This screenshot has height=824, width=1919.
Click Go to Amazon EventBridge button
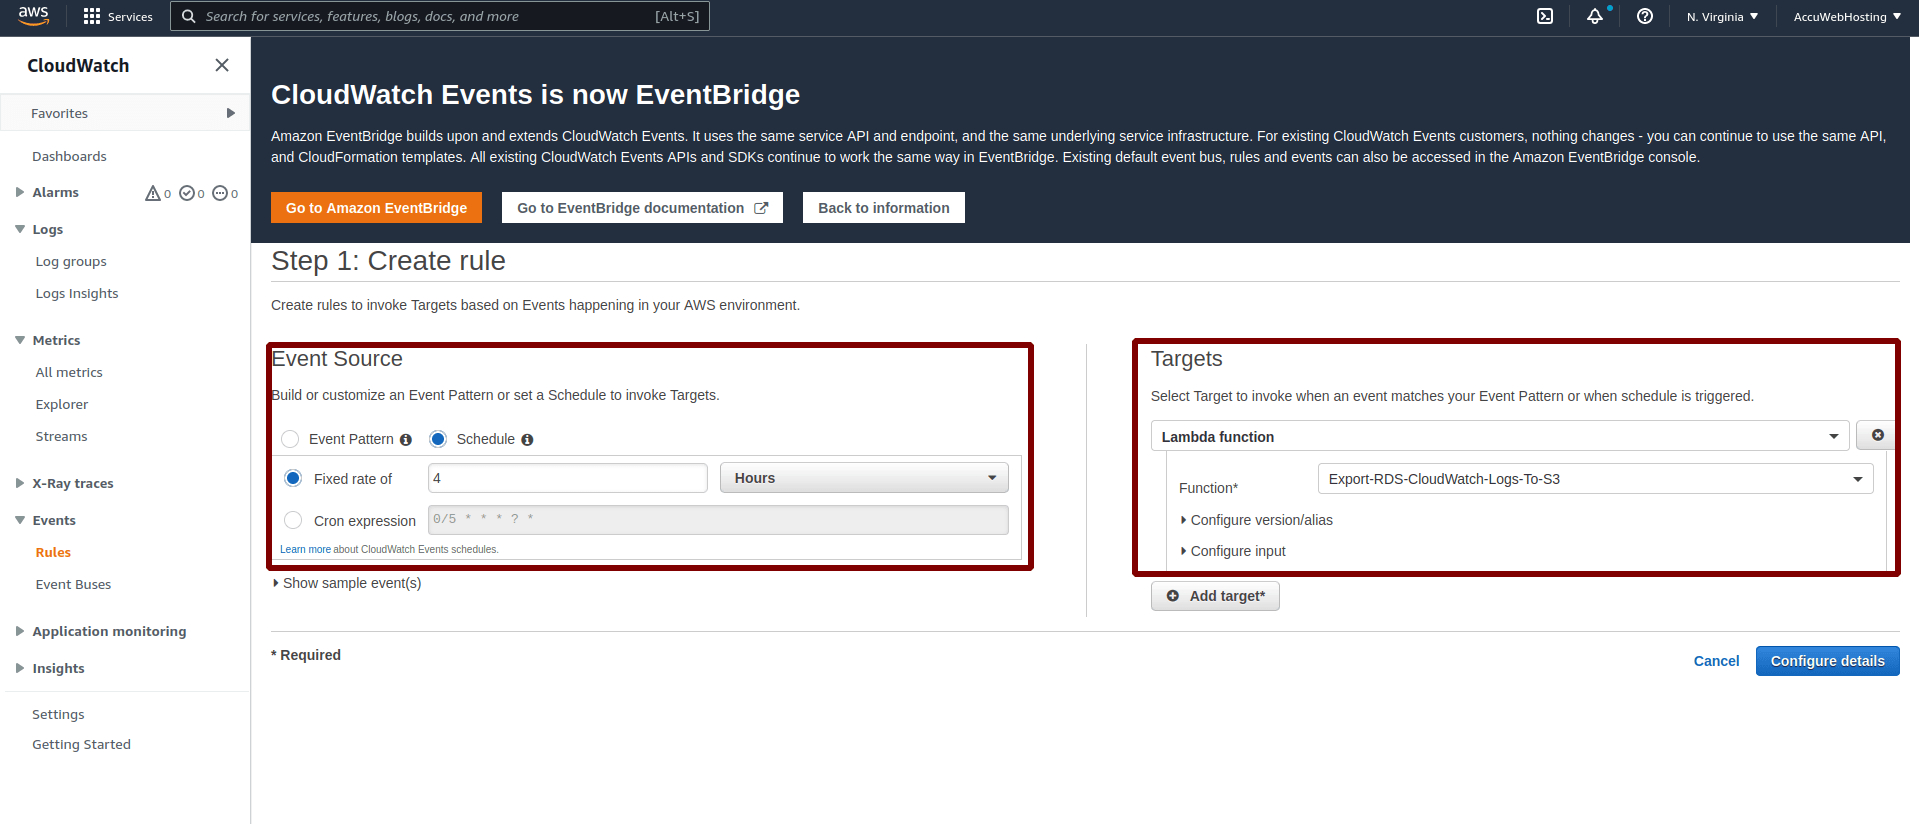(376, 208)
